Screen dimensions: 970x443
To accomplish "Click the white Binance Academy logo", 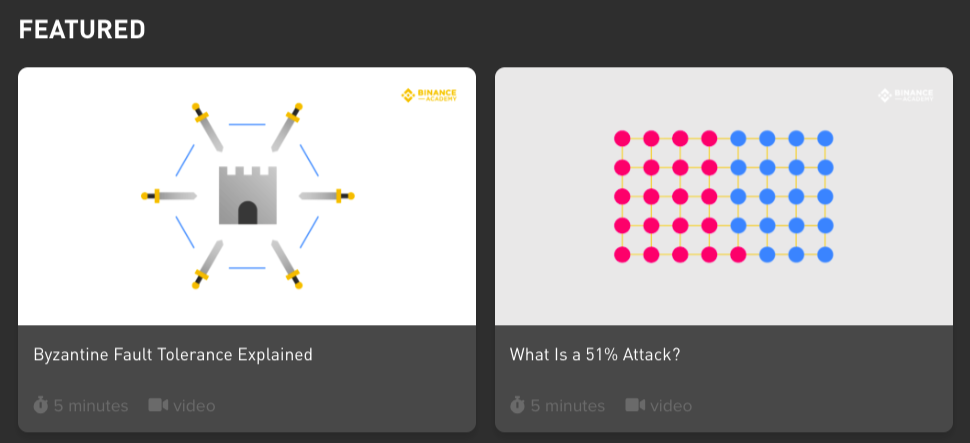I will coord(906,95).
